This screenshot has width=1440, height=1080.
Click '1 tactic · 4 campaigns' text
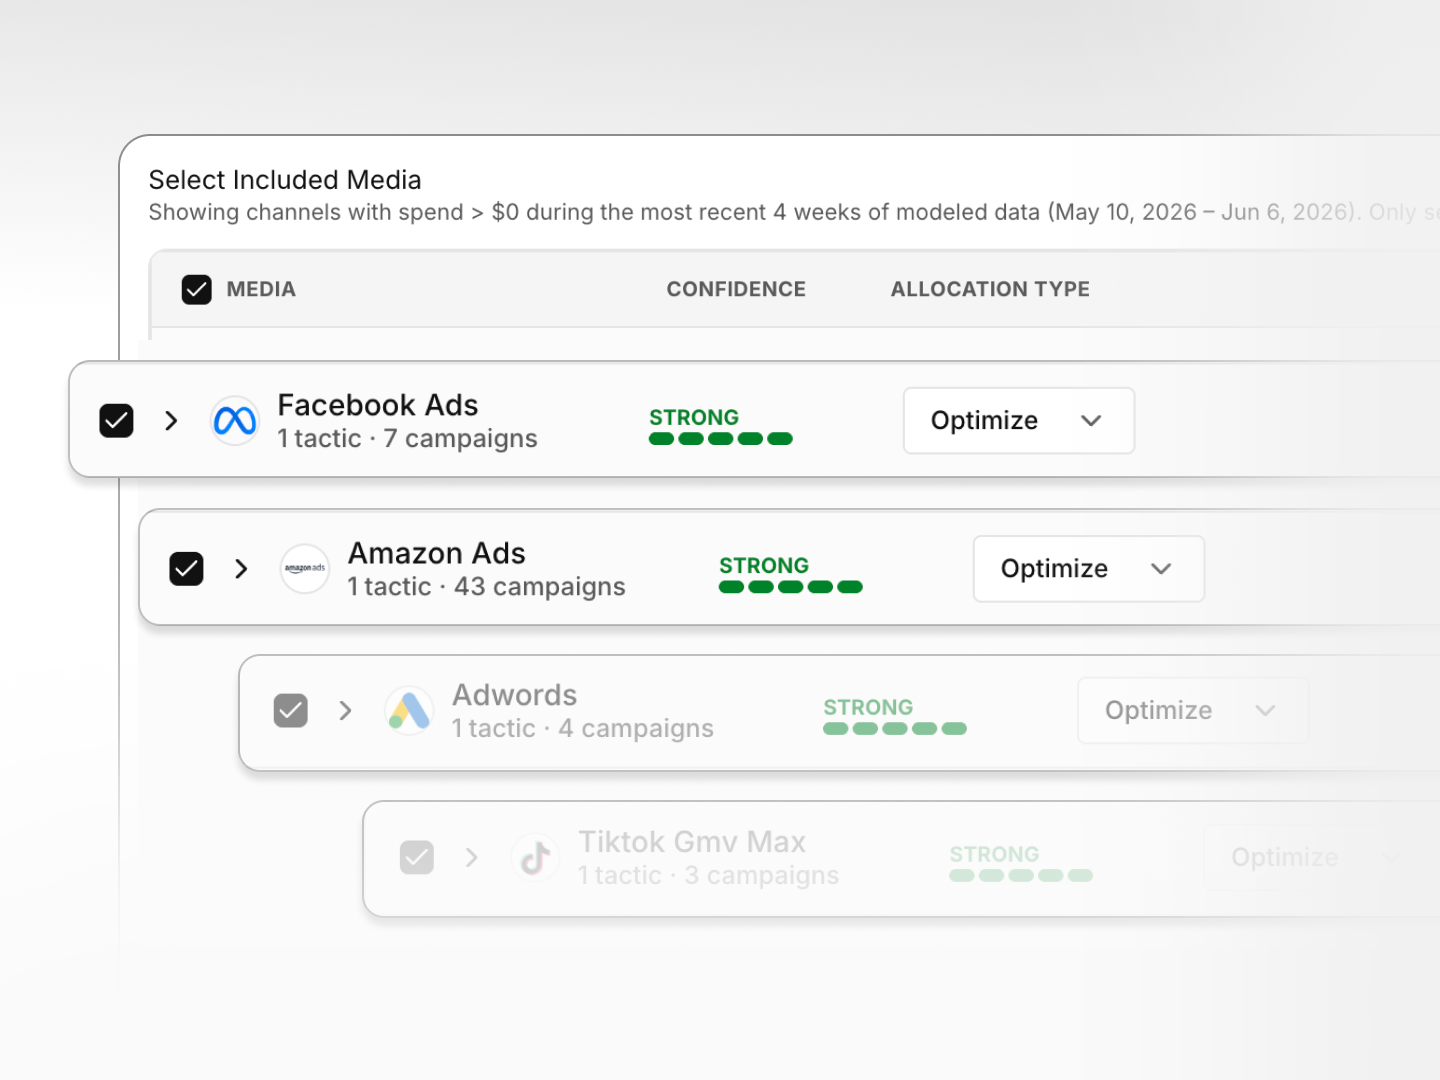(583, 729)
